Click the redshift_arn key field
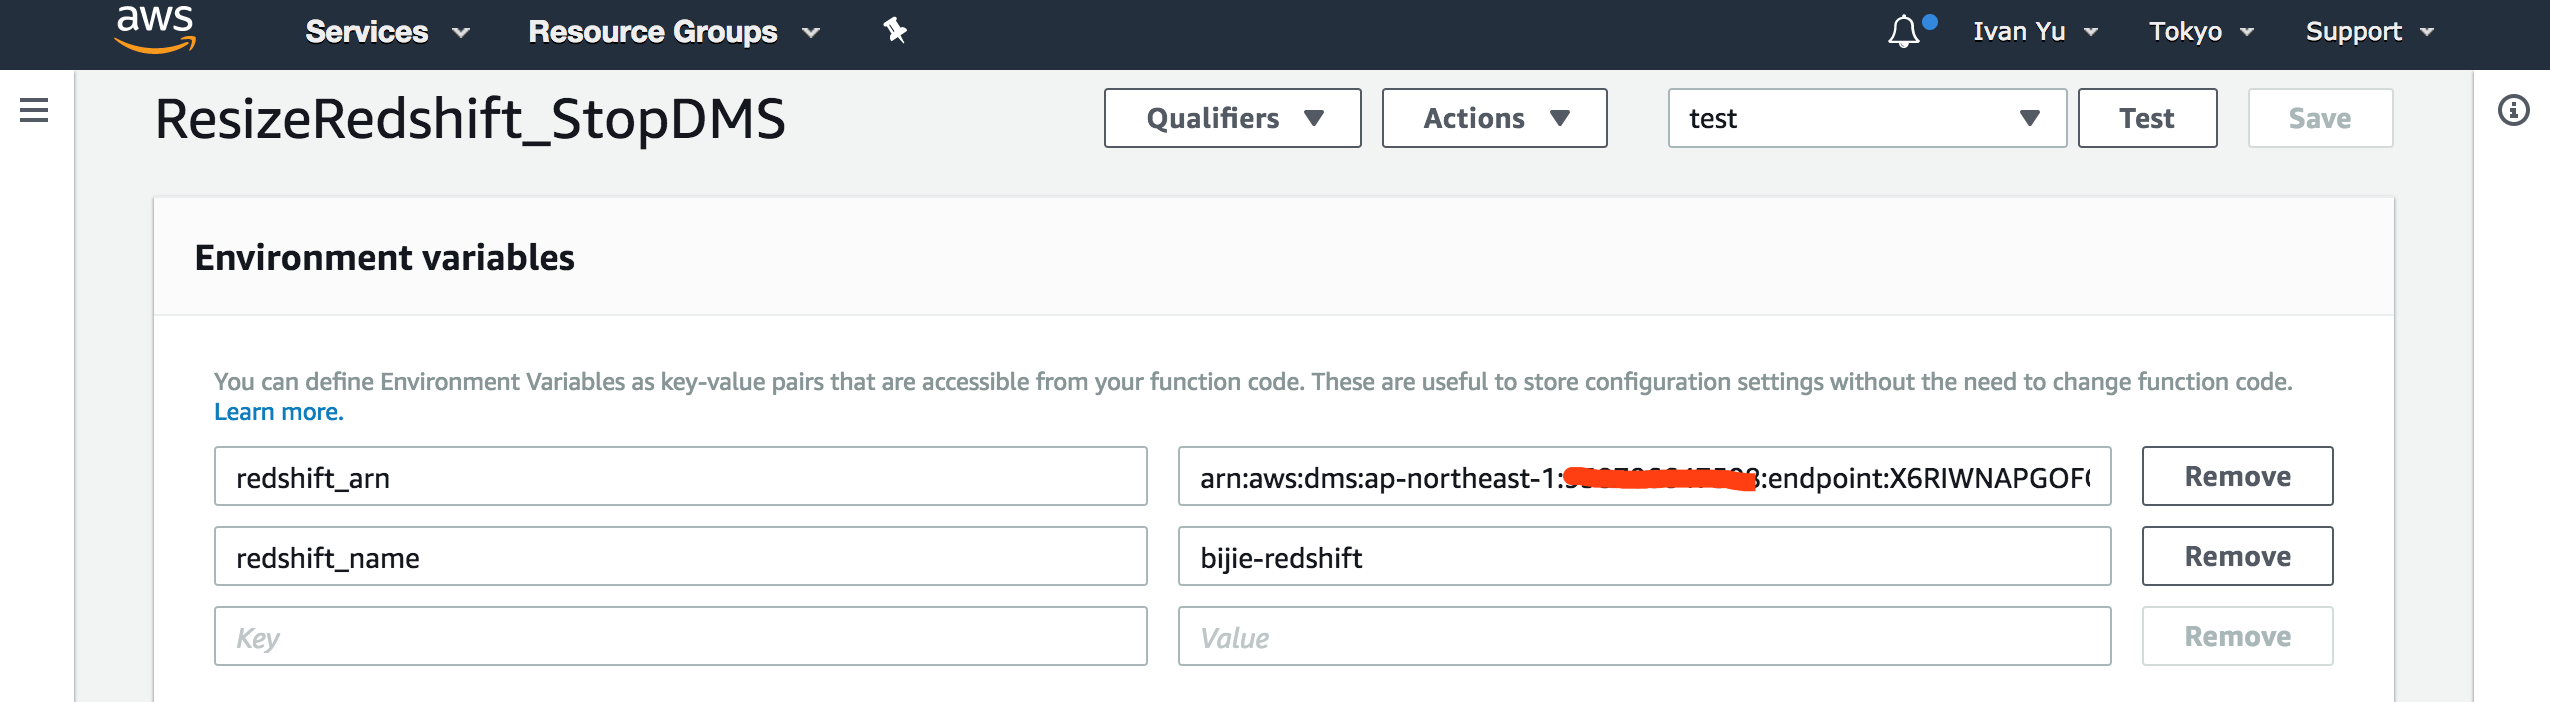This screenshot has height=702, width=2550. [x=680, y=476]
